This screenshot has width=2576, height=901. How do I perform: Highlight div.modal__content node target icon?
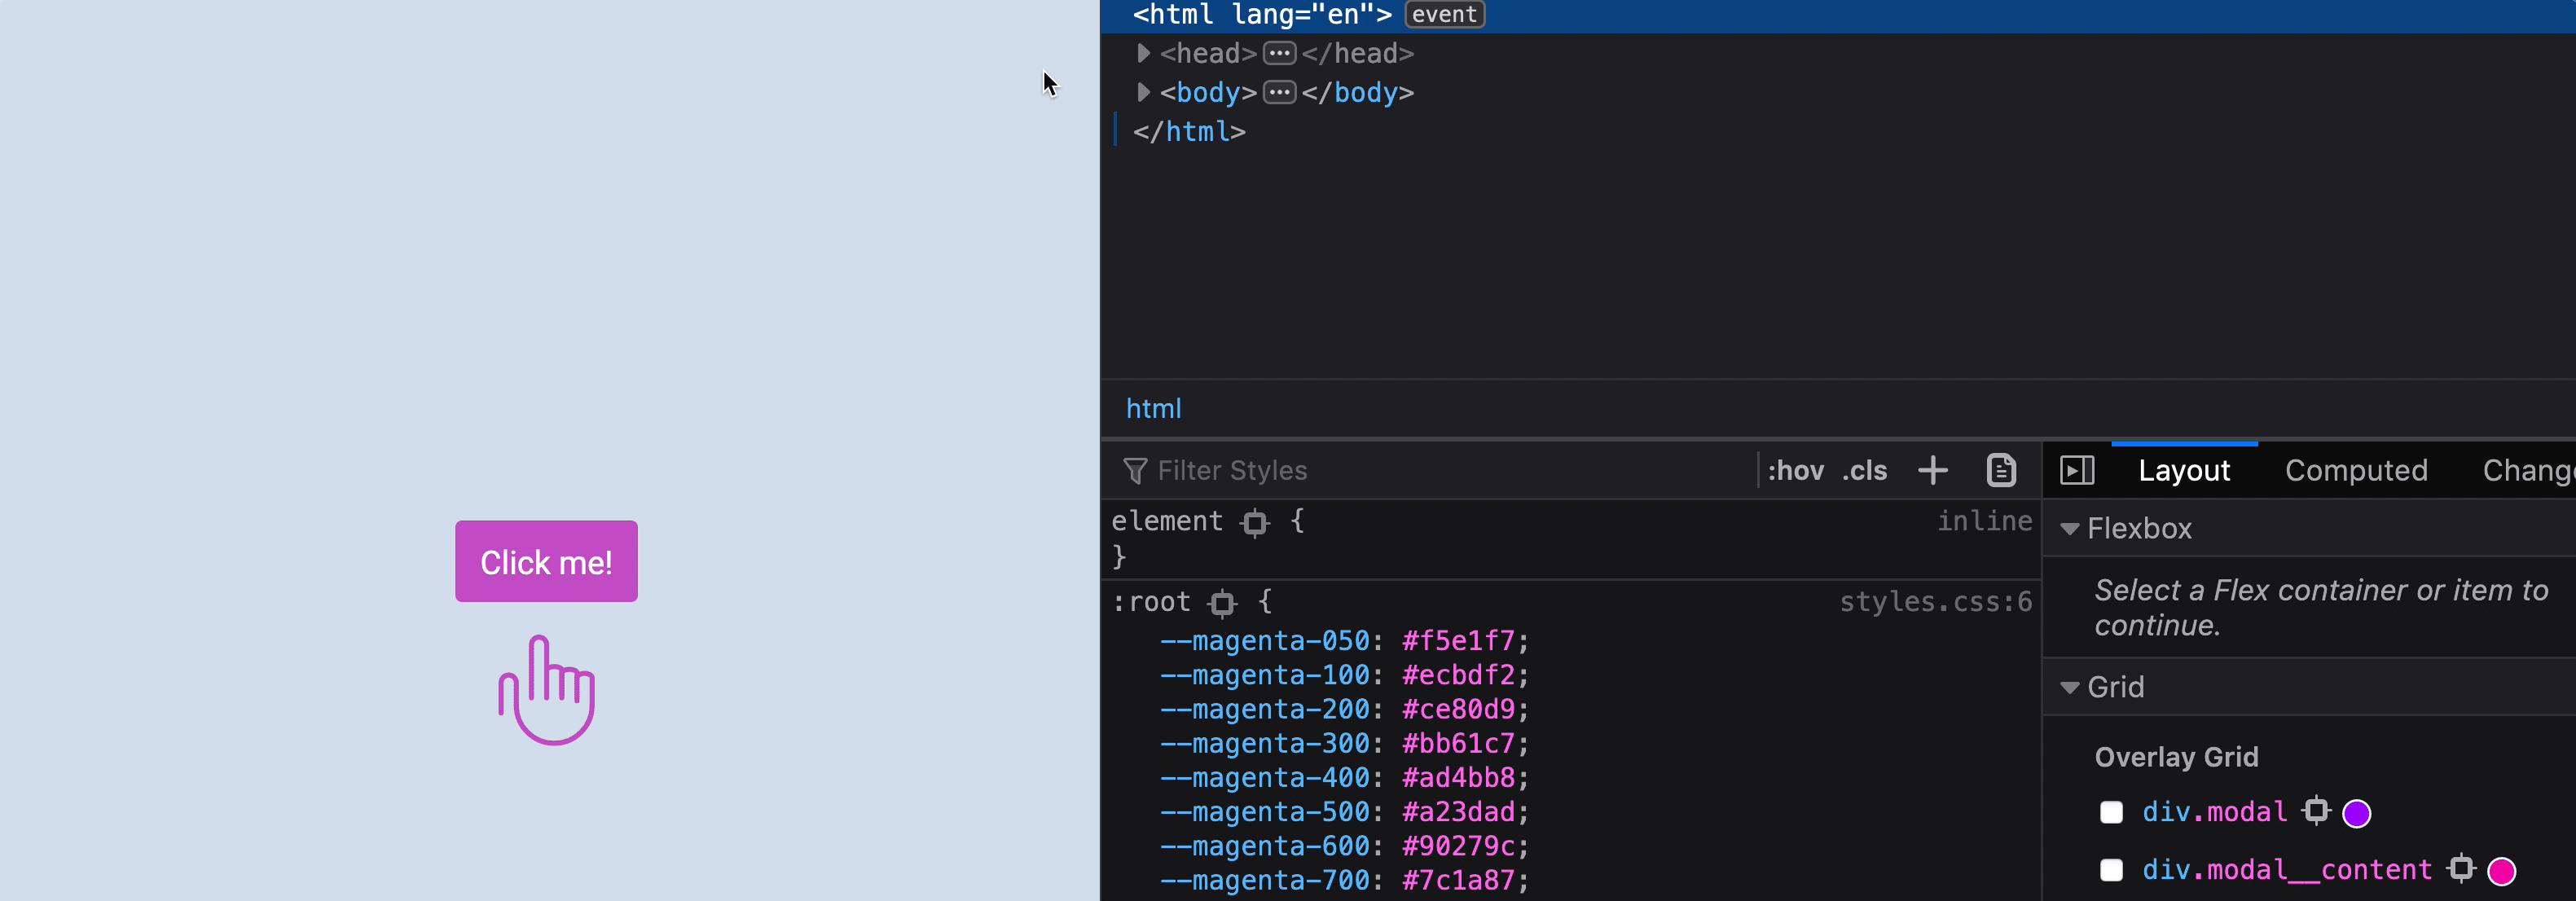point(2460,869)
